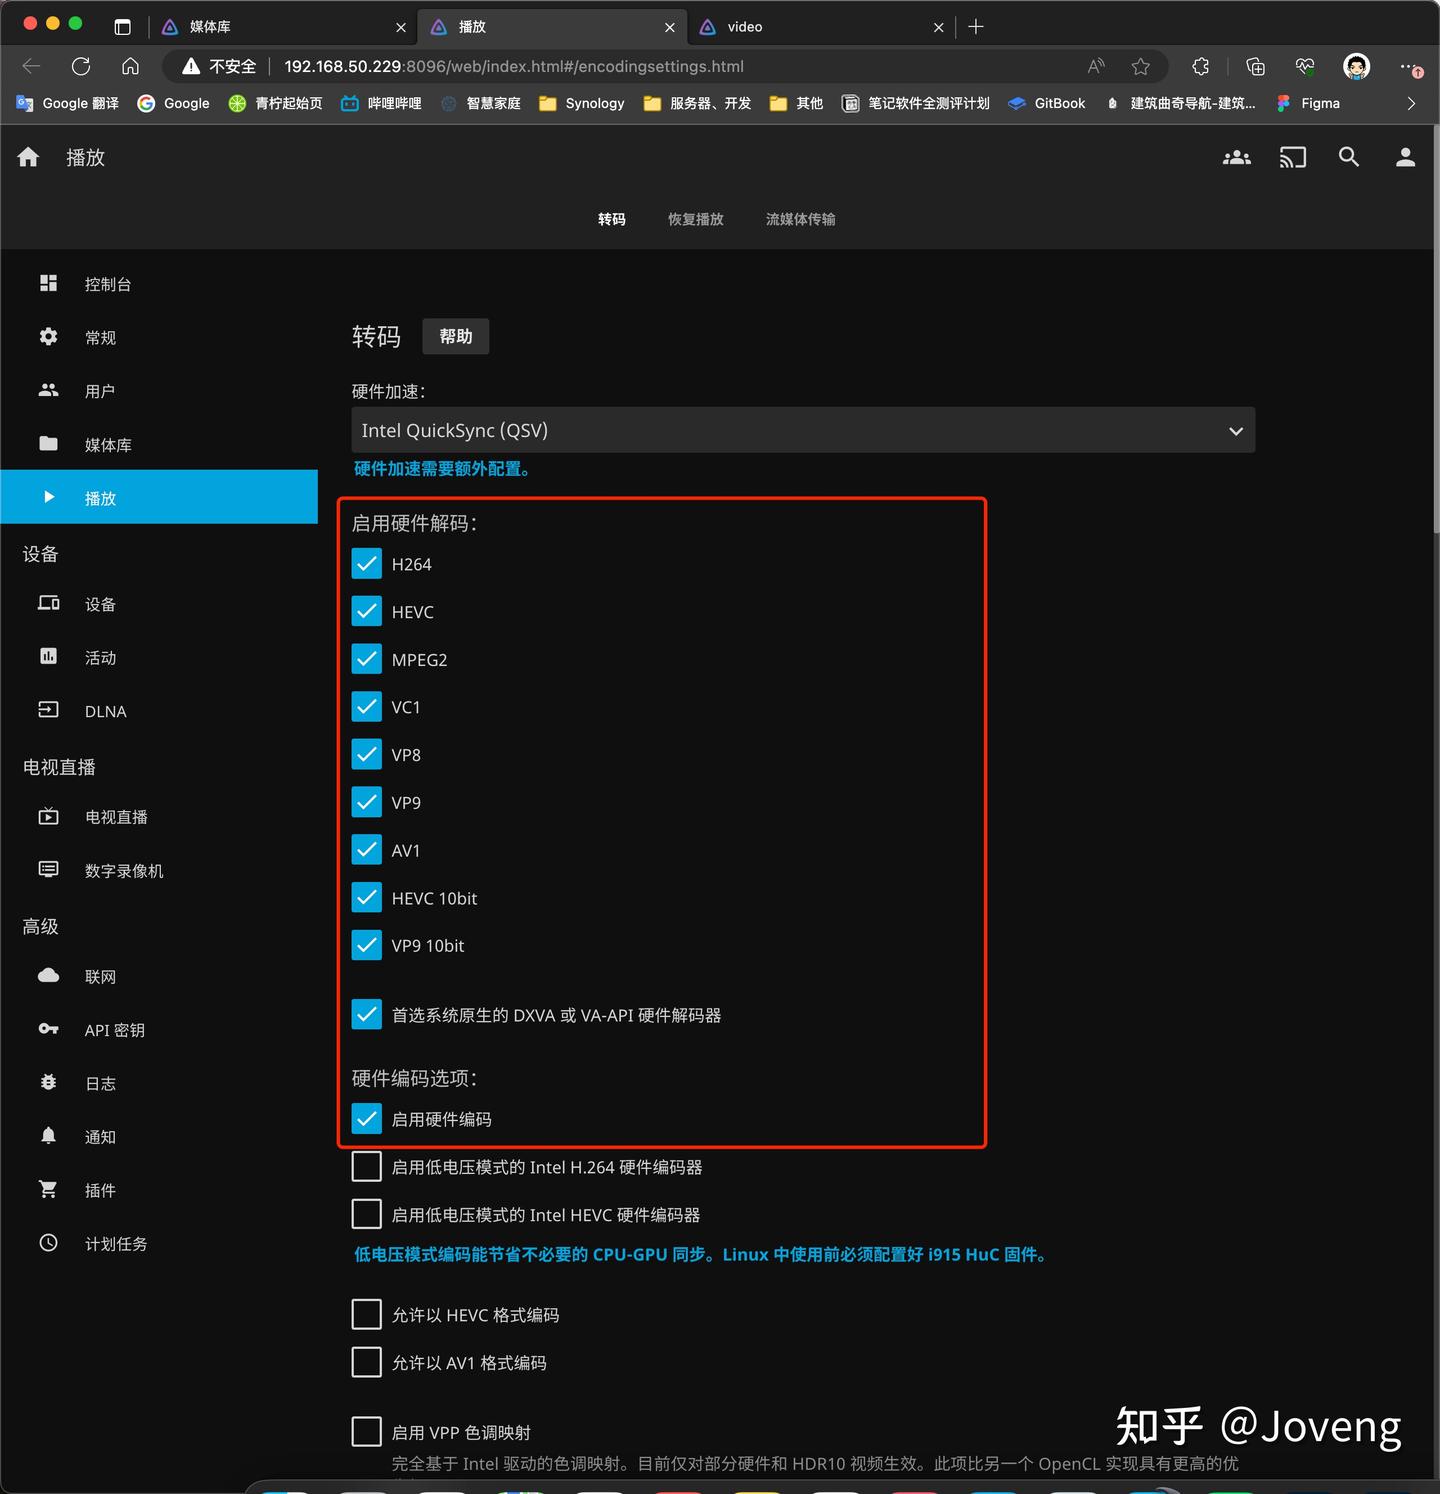Open the 插件 plugins cart icon
1440x1494 pixels.
coord(48,1189)
